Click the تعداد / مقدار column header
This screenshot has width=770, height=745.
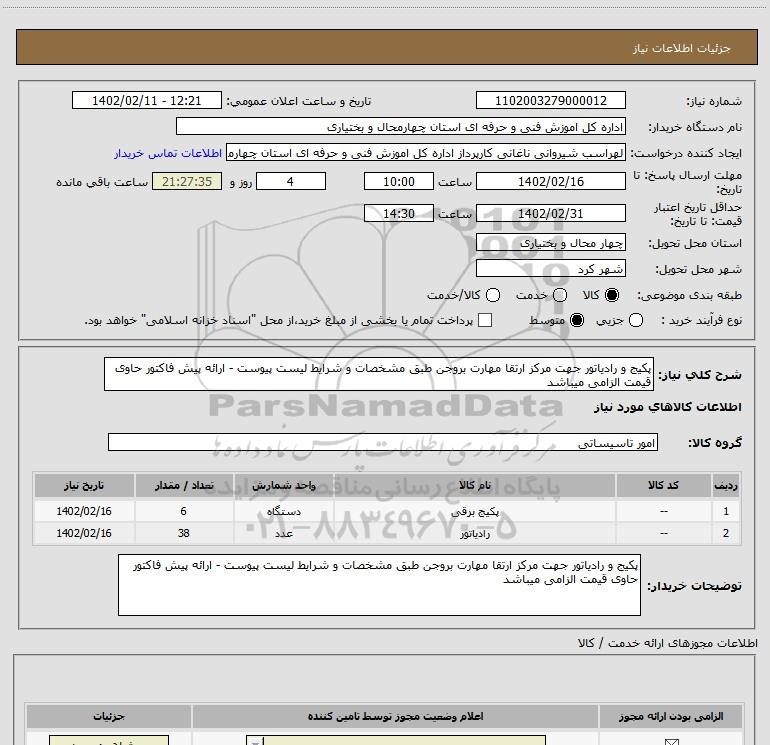coord(184,485)
